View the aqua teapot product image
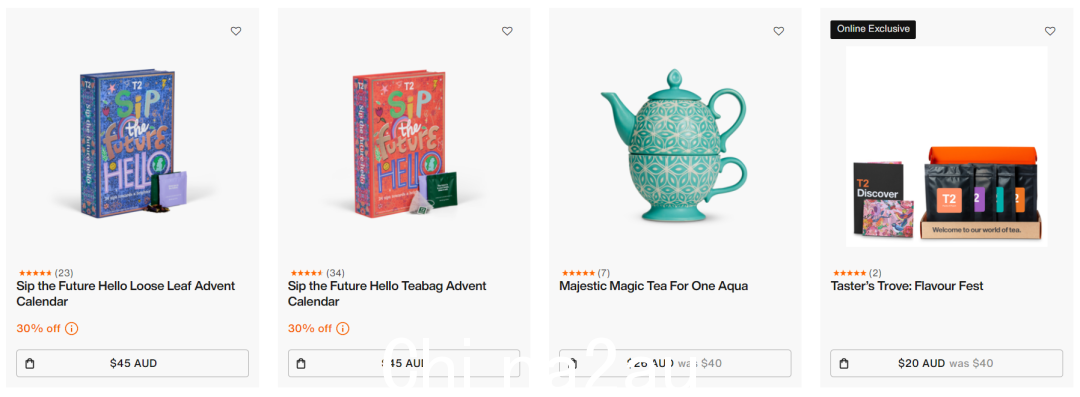The width and height of the screenshot is (1080, 397). coord(674,145)
